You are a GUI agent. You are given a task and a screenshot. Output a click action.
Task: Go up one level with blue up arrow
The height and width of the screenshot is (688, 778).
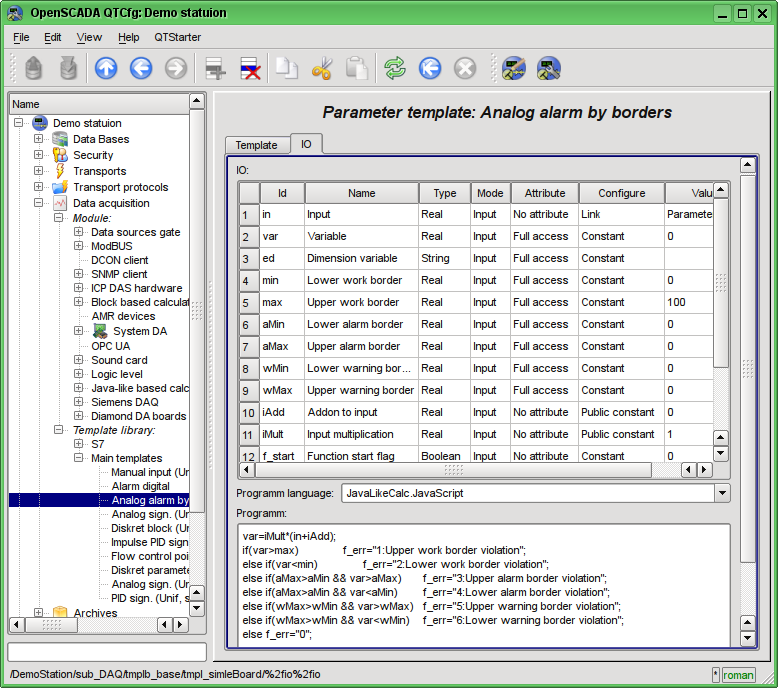coord(106,68)
